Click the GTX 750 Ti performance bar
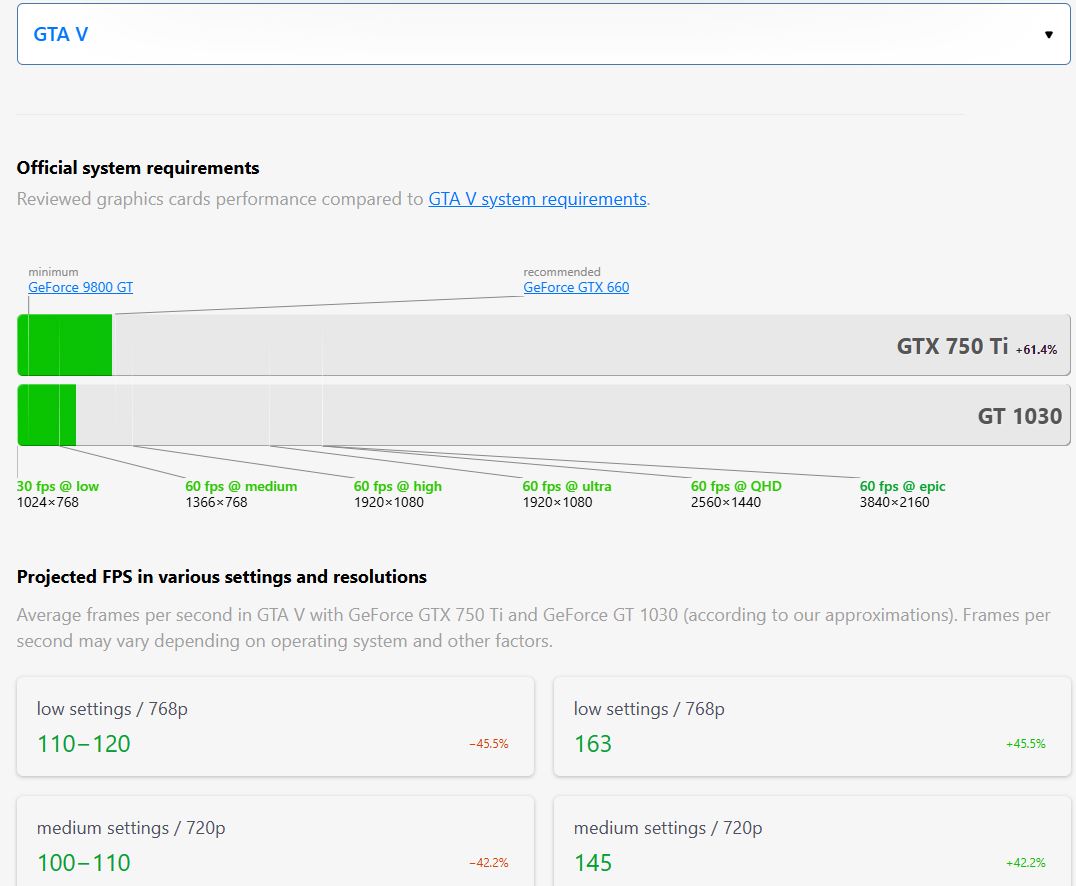Viewport: 1076px width, 886px height. click(543, 345)
